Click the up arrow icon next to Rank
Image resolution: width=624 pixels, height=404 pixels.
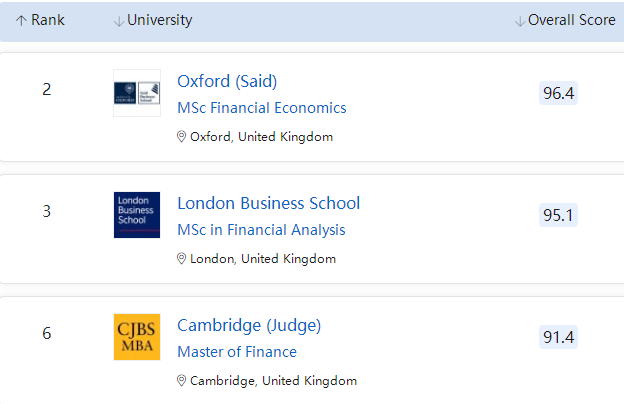coord(21,21)
